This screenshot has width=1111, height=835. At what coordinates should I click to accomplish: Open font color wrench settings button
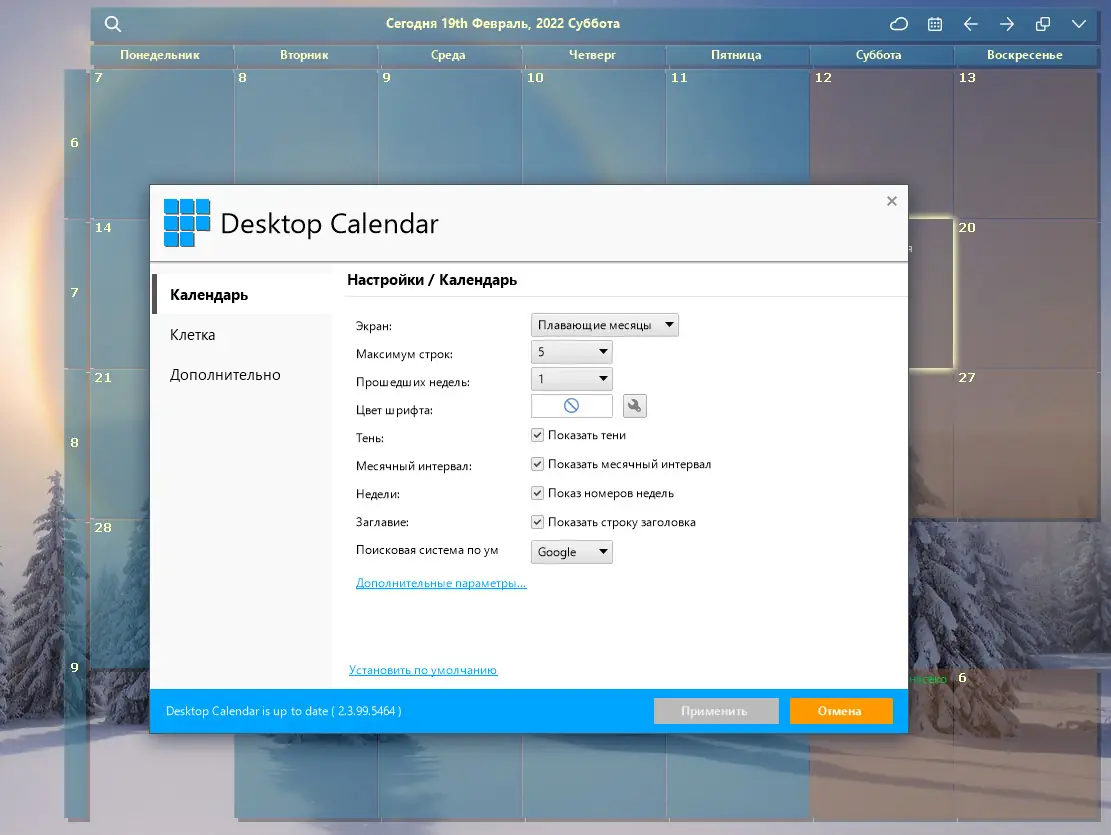pos(634,405)
